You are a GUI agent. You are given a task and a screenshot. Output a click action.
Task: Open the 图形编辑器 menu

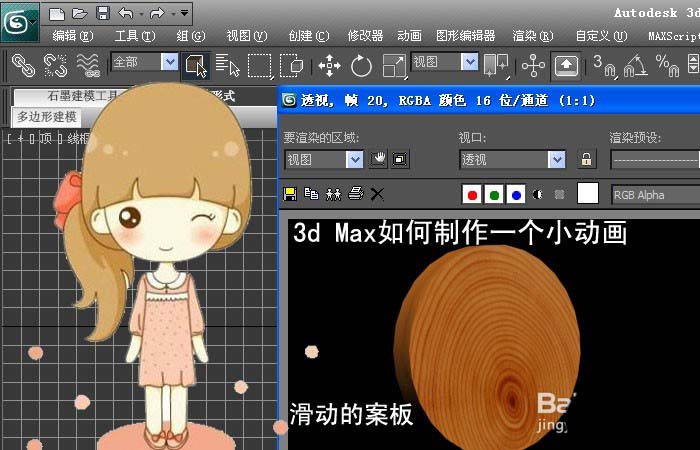pos(466,36)
